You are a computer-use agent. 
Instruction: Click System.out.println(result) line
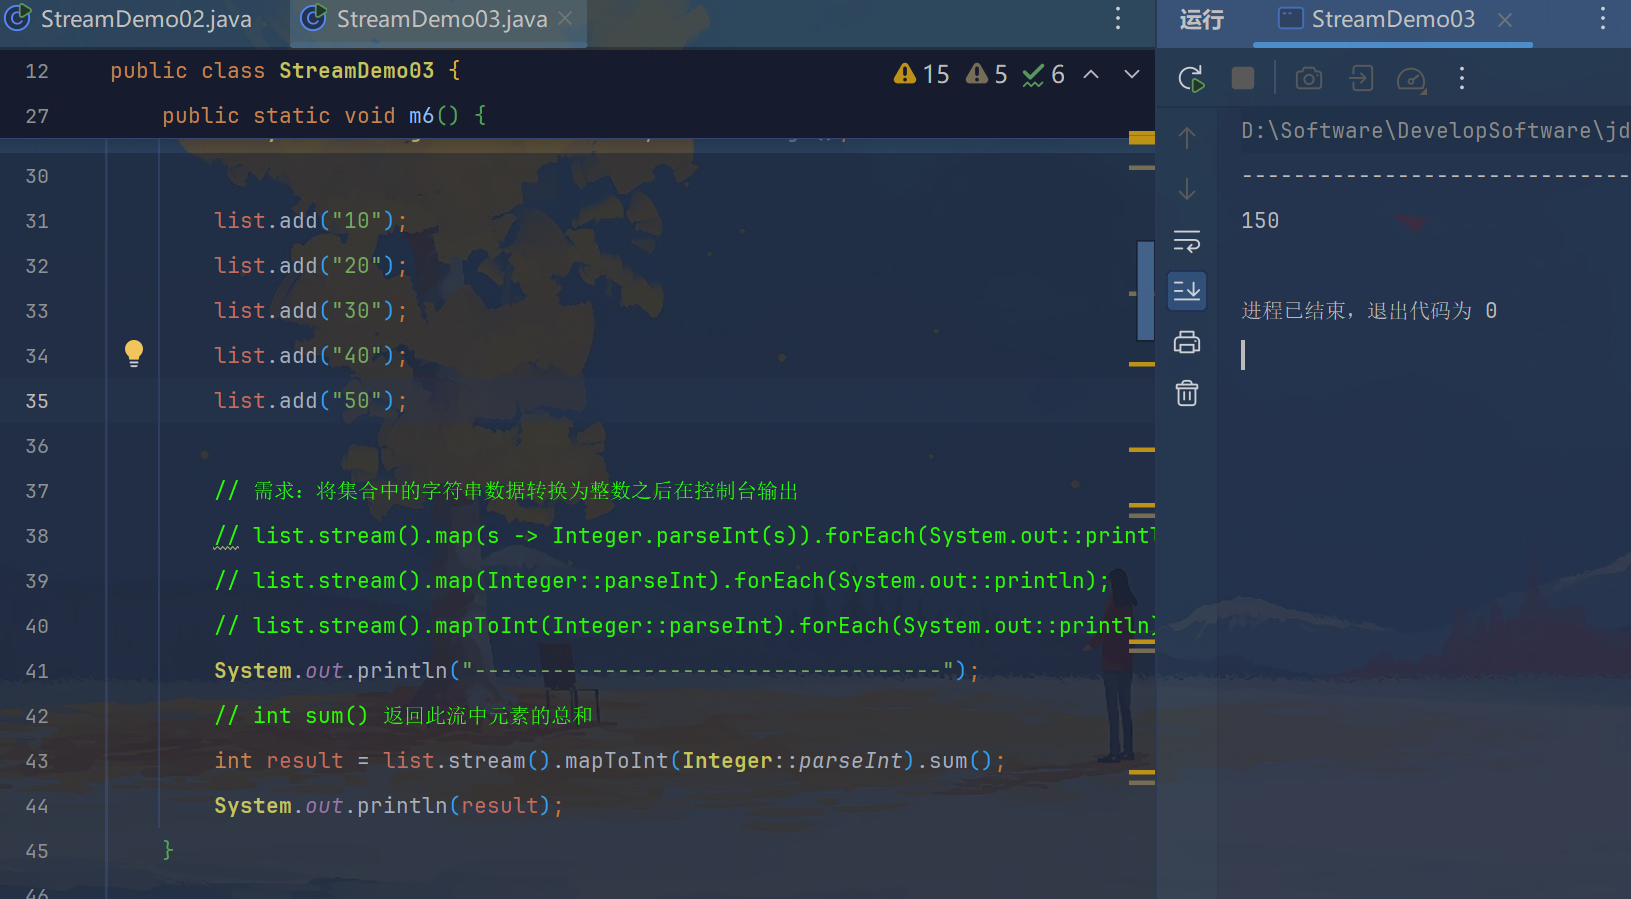pyautogui.click(x=388, y=806)
